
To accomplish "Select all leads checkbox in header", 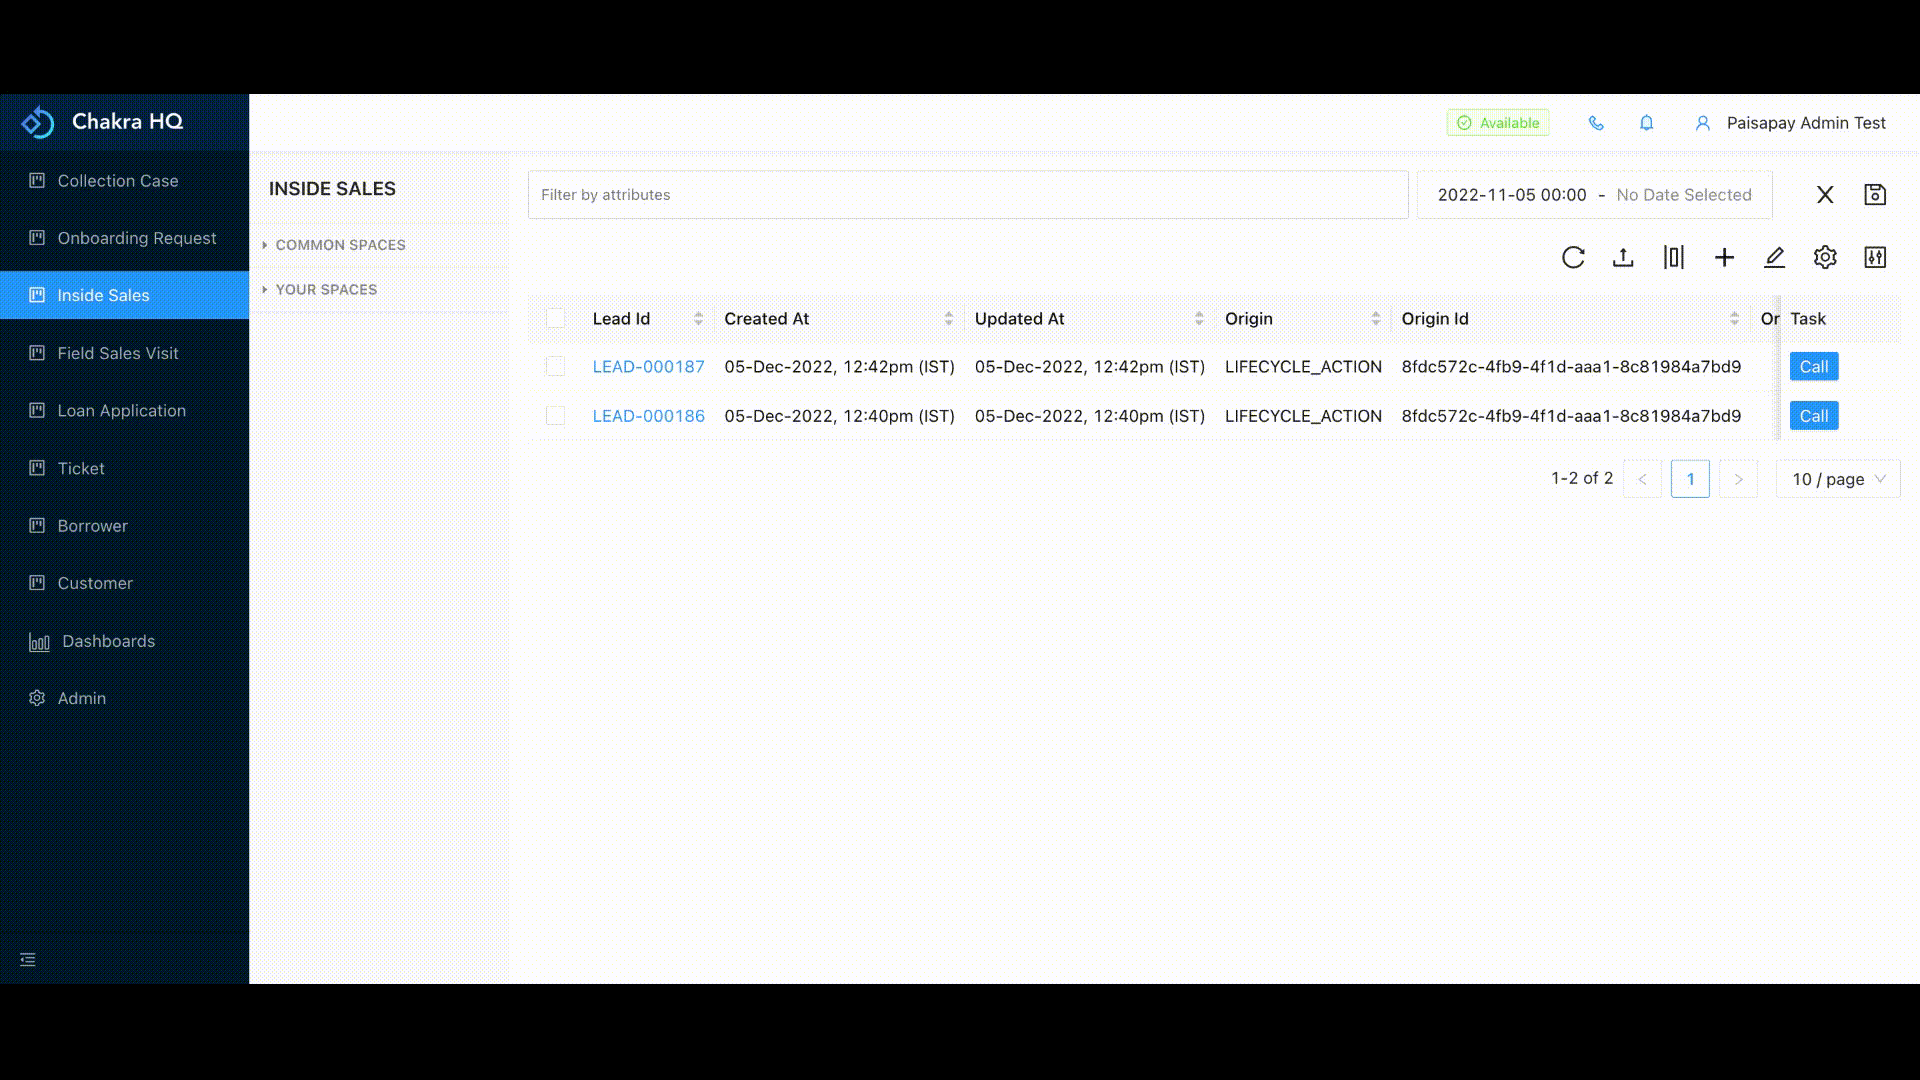I will tap(556, 318).
